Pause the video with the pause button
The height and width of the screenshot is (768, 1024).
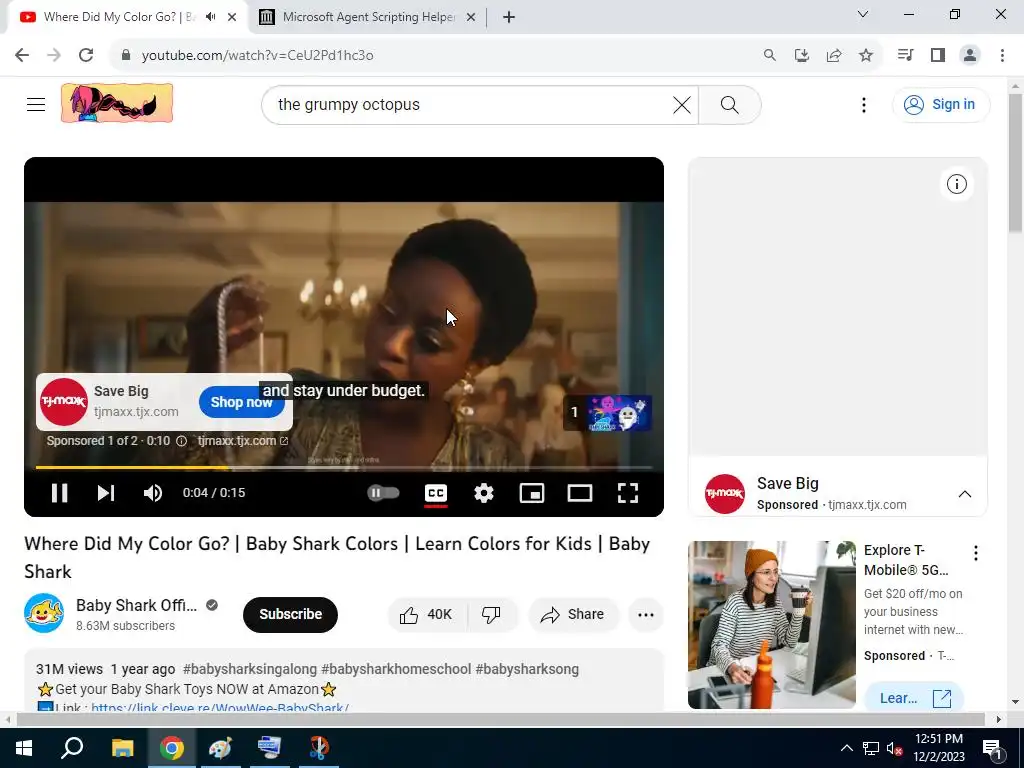tap(59, 493)
